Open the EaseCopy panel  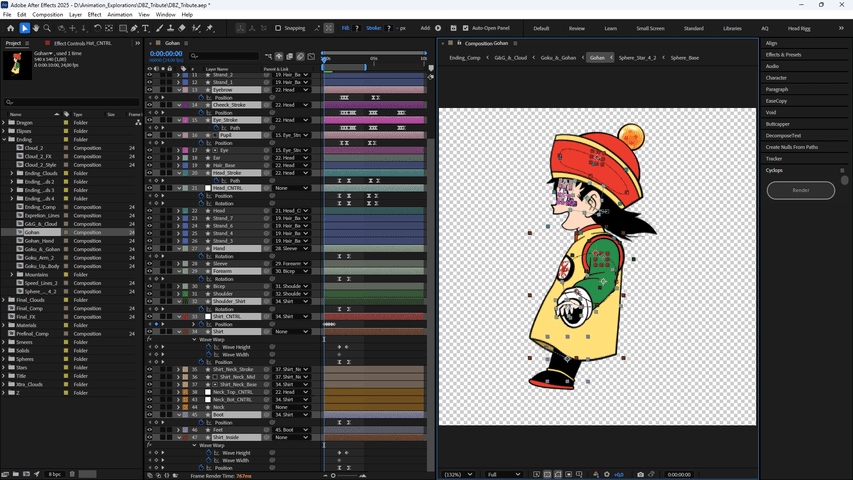point(776,101)
